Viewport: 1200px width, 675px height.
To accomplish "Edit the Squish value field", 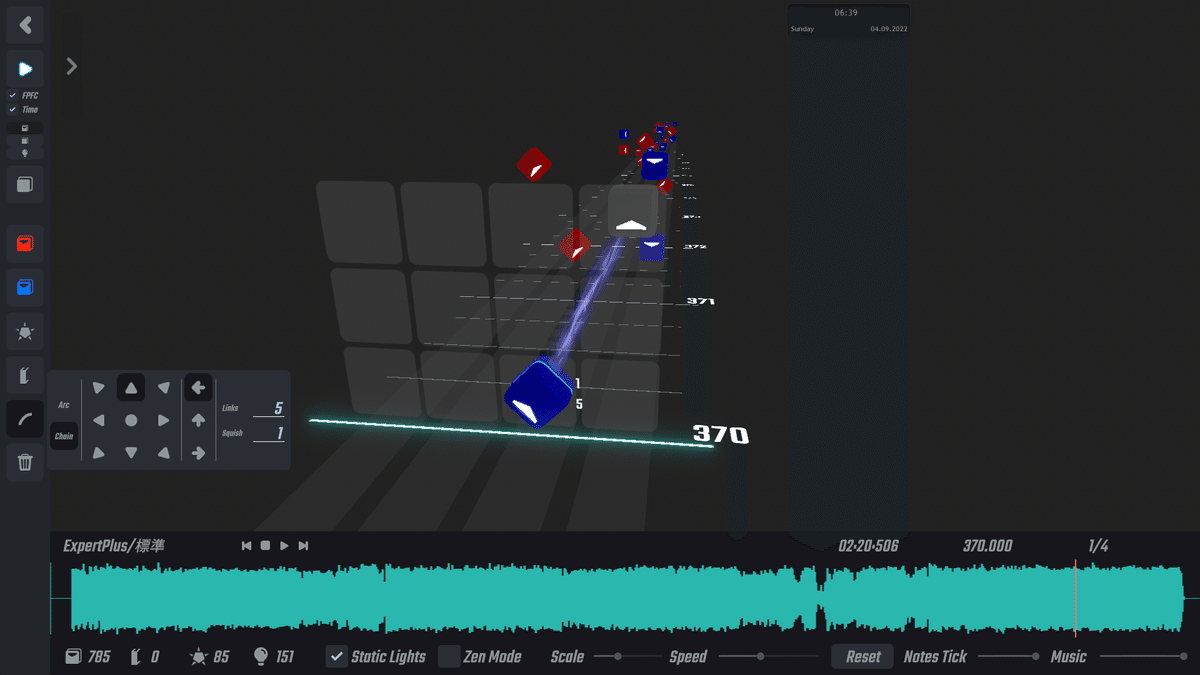I will [269, 434].
